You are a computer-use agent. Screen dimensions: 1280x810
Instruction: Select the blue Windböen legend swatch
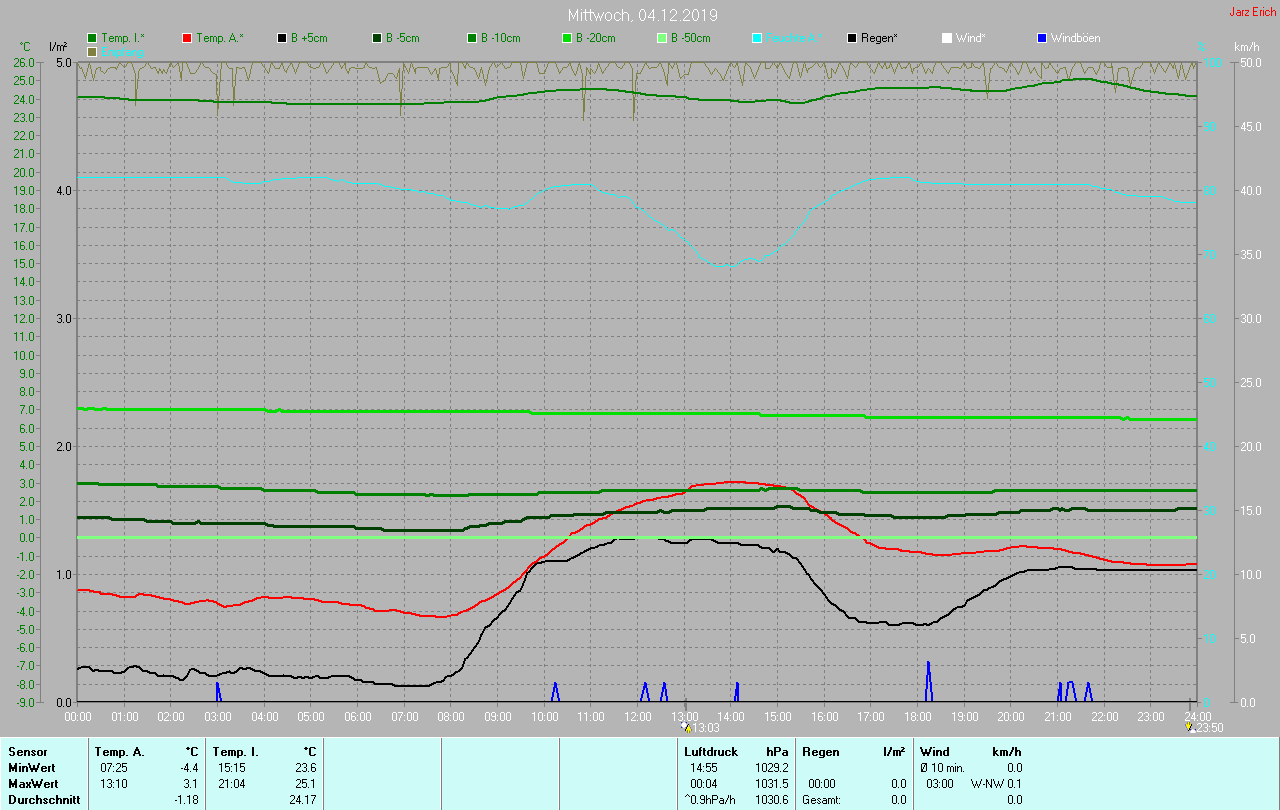pyautogui.click(x=1042, y=38)
